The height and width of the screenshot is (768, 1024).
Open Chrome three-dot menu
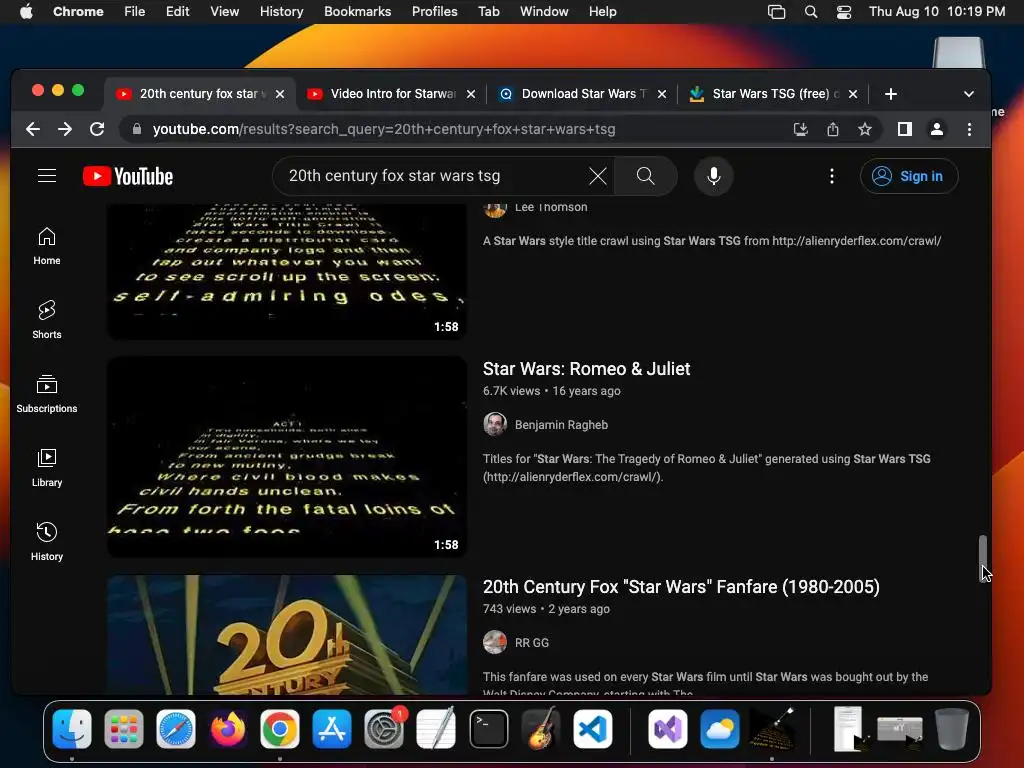pos(969,129)
